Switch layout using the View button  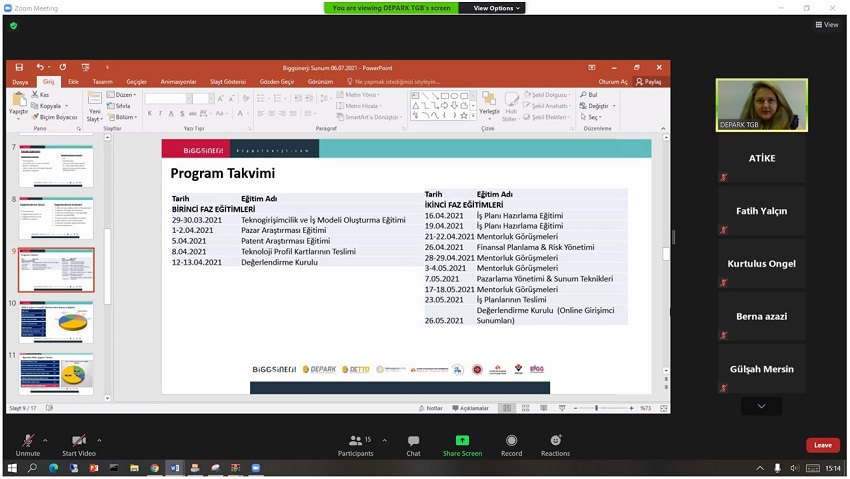click(x=826, y=25)
